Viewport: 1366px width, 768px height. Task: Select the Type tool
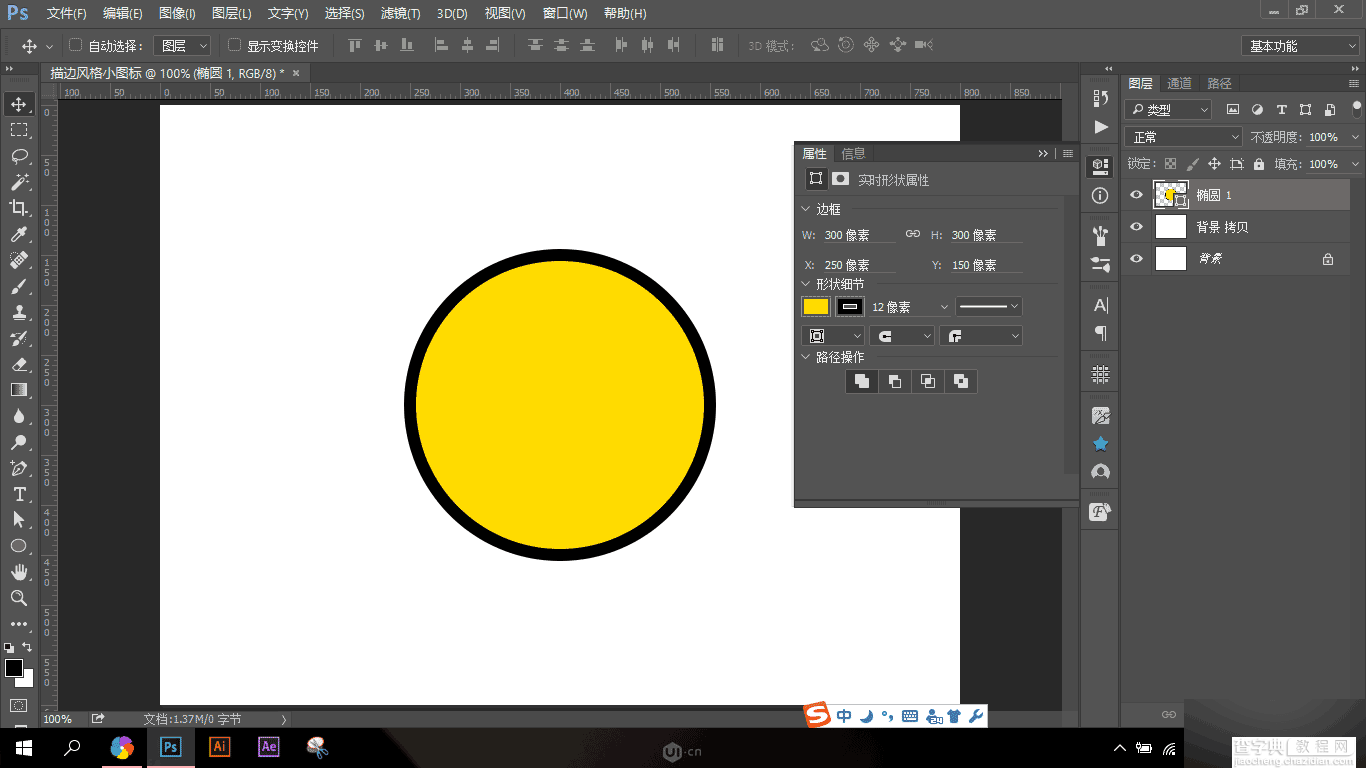(x=18, y=494)
